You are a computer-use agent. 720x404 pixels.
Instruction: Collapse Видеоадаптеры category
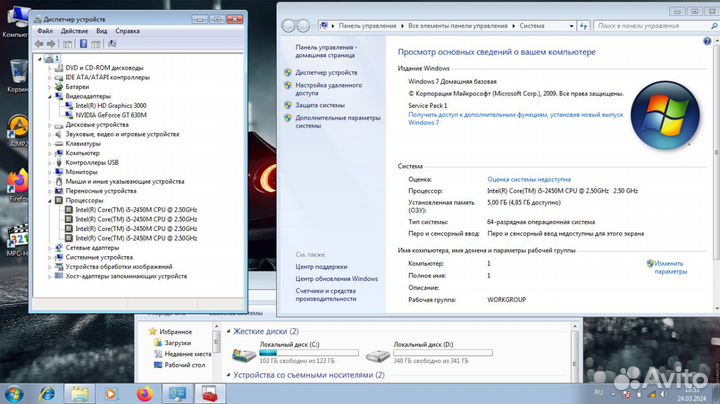coord(50,96)
